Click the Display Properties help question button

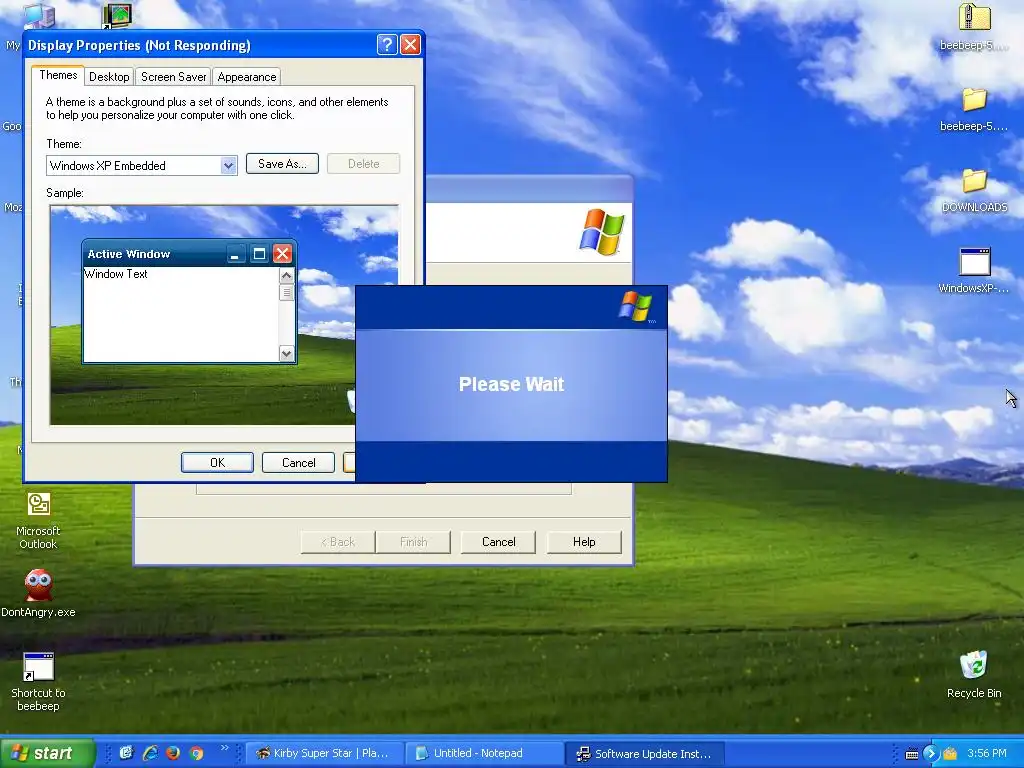click(387, 44)
